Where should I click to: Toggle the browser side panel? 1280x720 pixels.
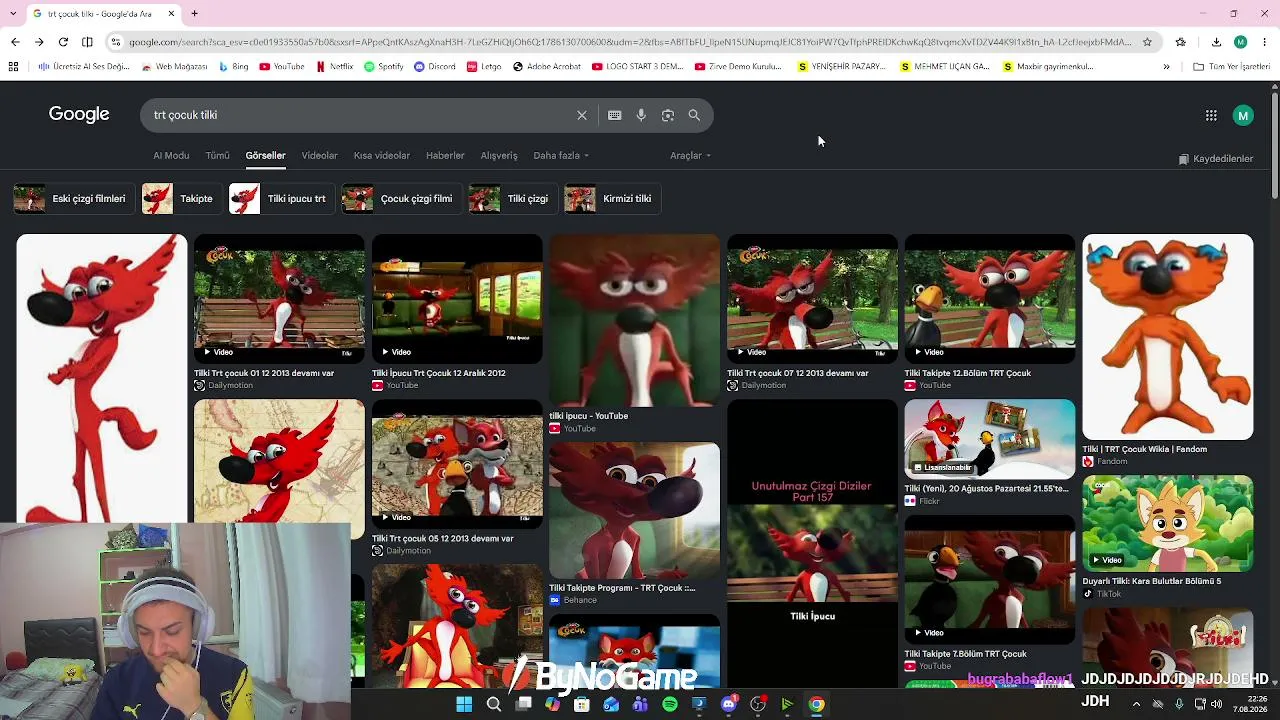[87, 42]
